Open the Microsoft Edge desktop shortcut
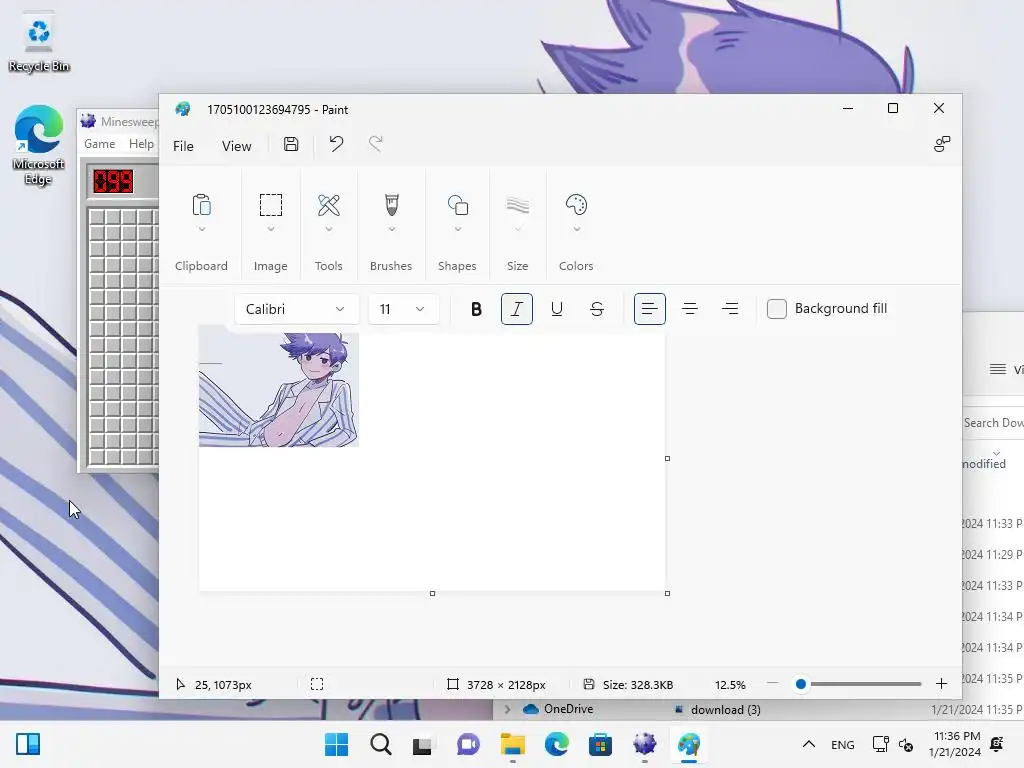 [39, 145]
